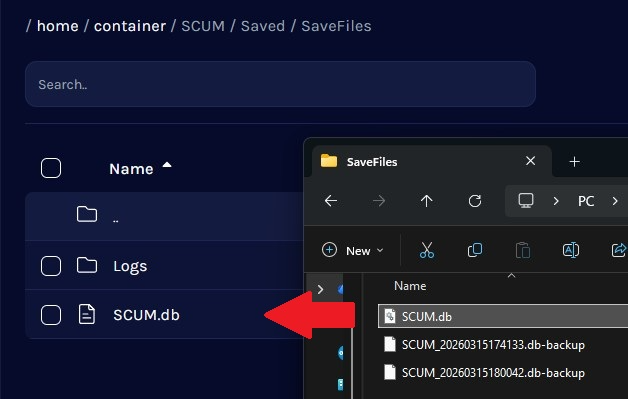Open the Saved breadcrumb link
The width and height of the screenshot is (628, 399).
pyautogui.click(x=263, y=26)
